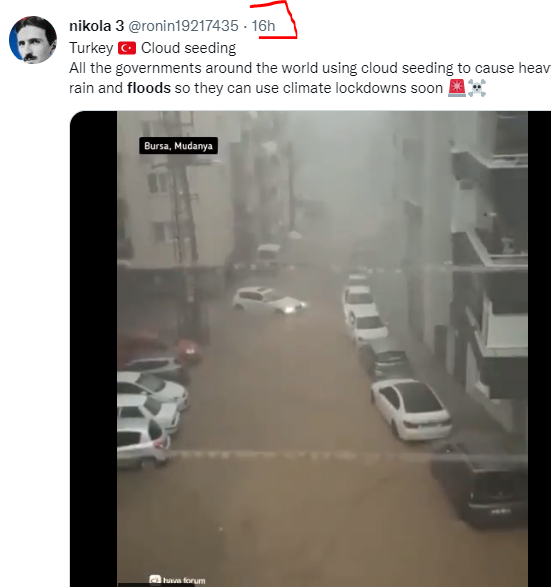Click the Turkey flag emoji

(127, 49)
